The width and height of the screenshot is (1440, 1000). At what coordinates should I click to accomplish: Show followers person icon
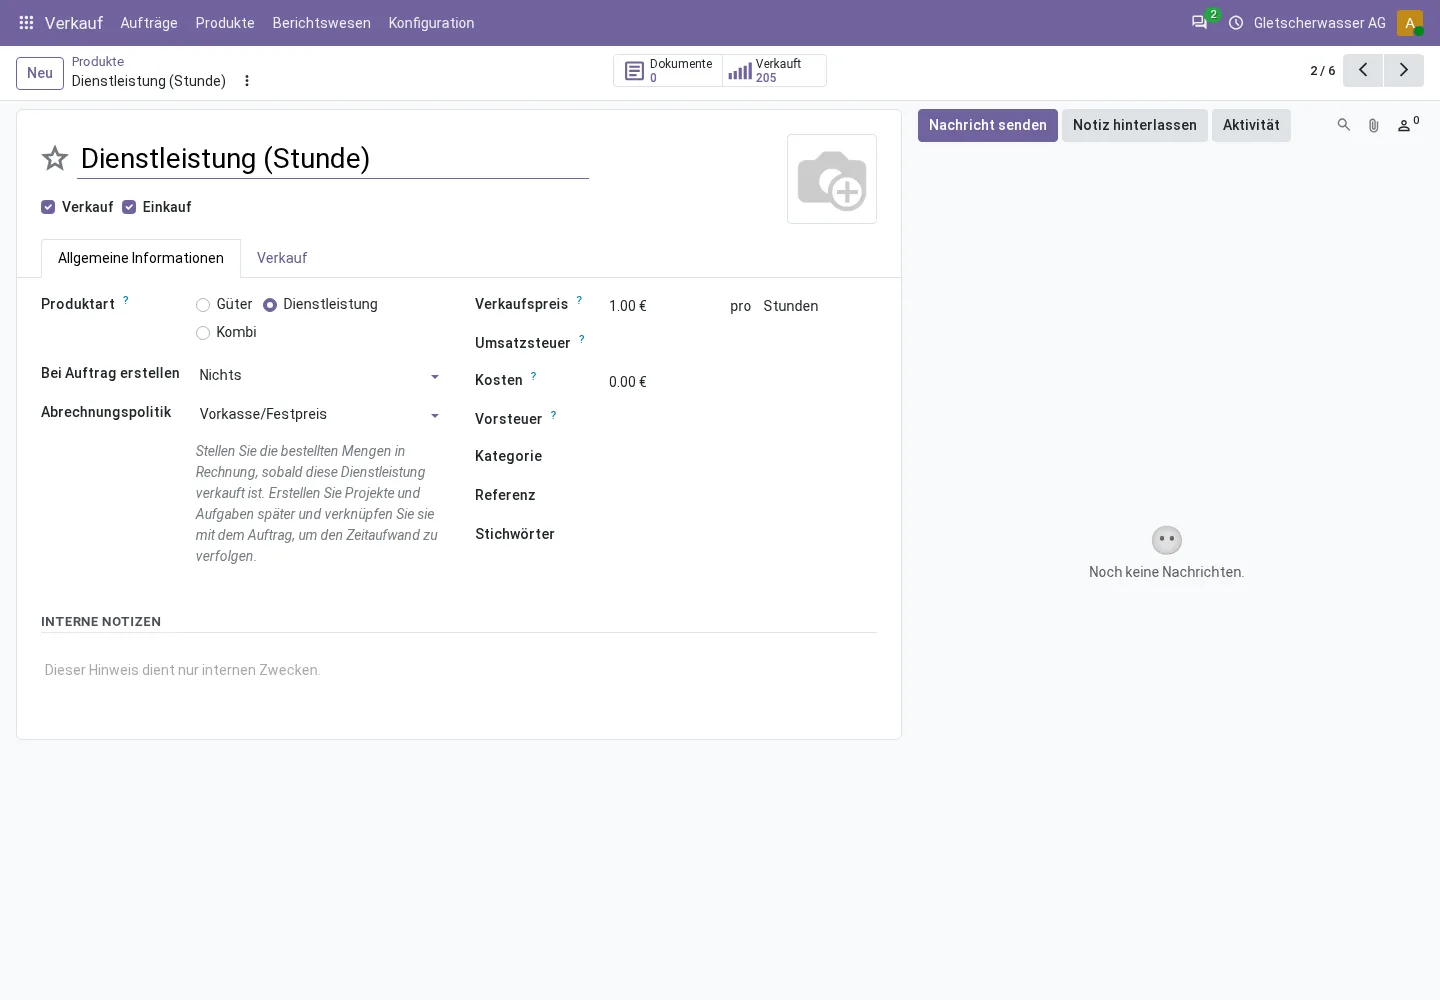tap(1408, 125)
